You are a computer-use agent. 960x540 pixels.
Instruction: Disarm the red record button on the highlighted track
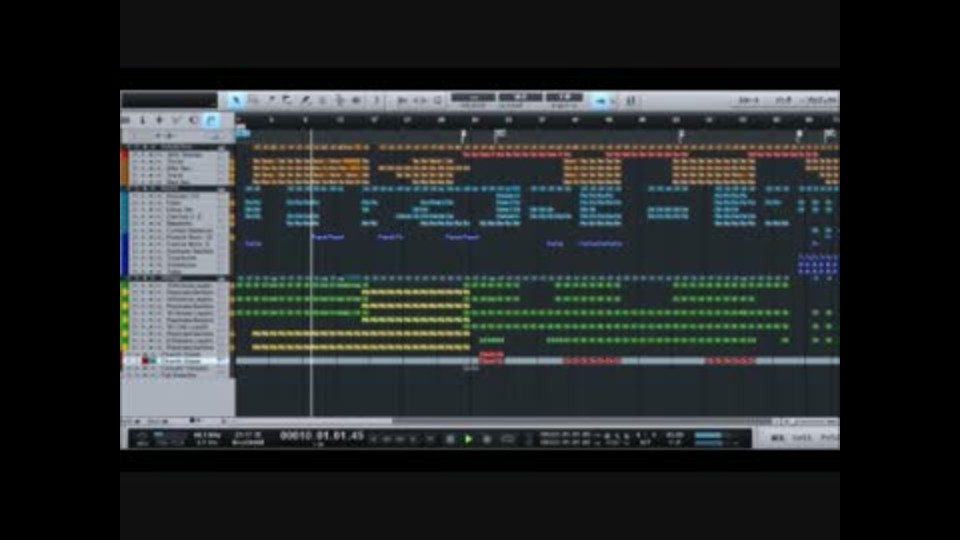pos(145,361)
